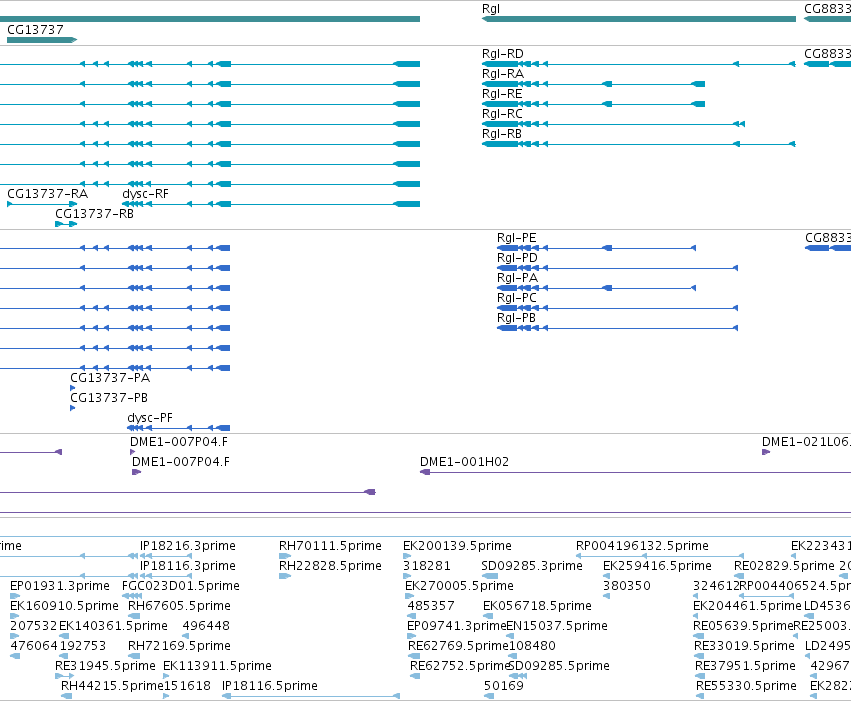This screenshot has height=701, width=851.
Task: Select the FGC023D01.5prime EST label
Action: (181, 586)
